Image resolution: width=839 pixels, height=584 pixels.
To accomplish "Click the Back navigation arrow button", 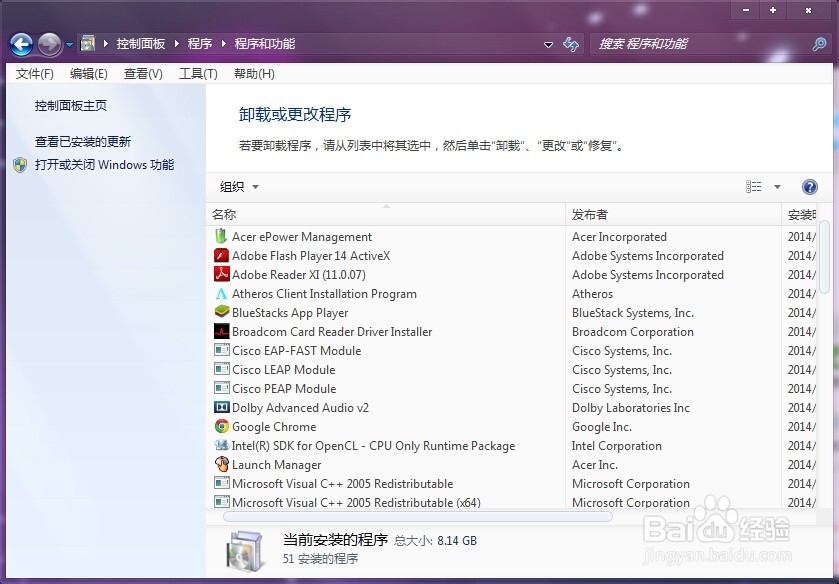I will (21, 44).
